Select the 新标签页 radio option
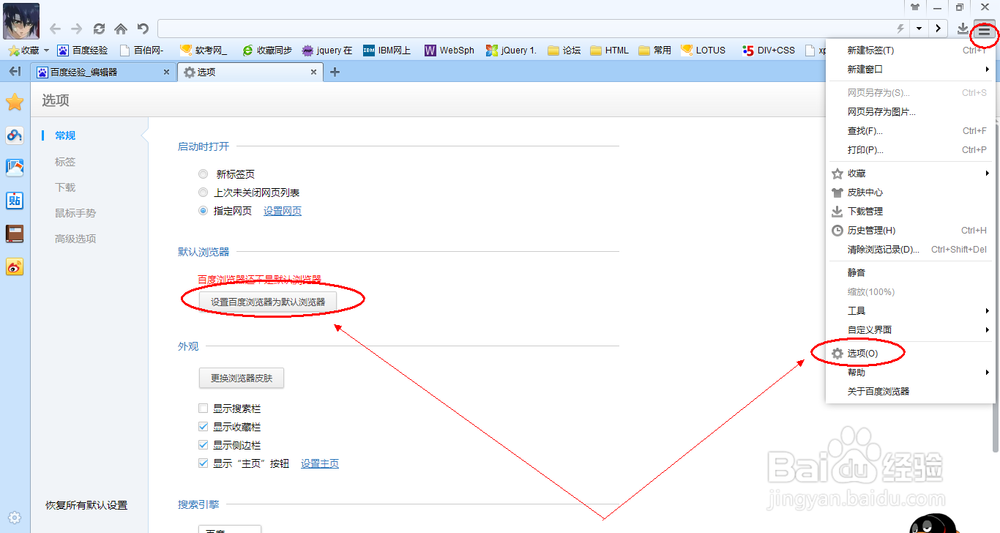 [x=203, y=174]
